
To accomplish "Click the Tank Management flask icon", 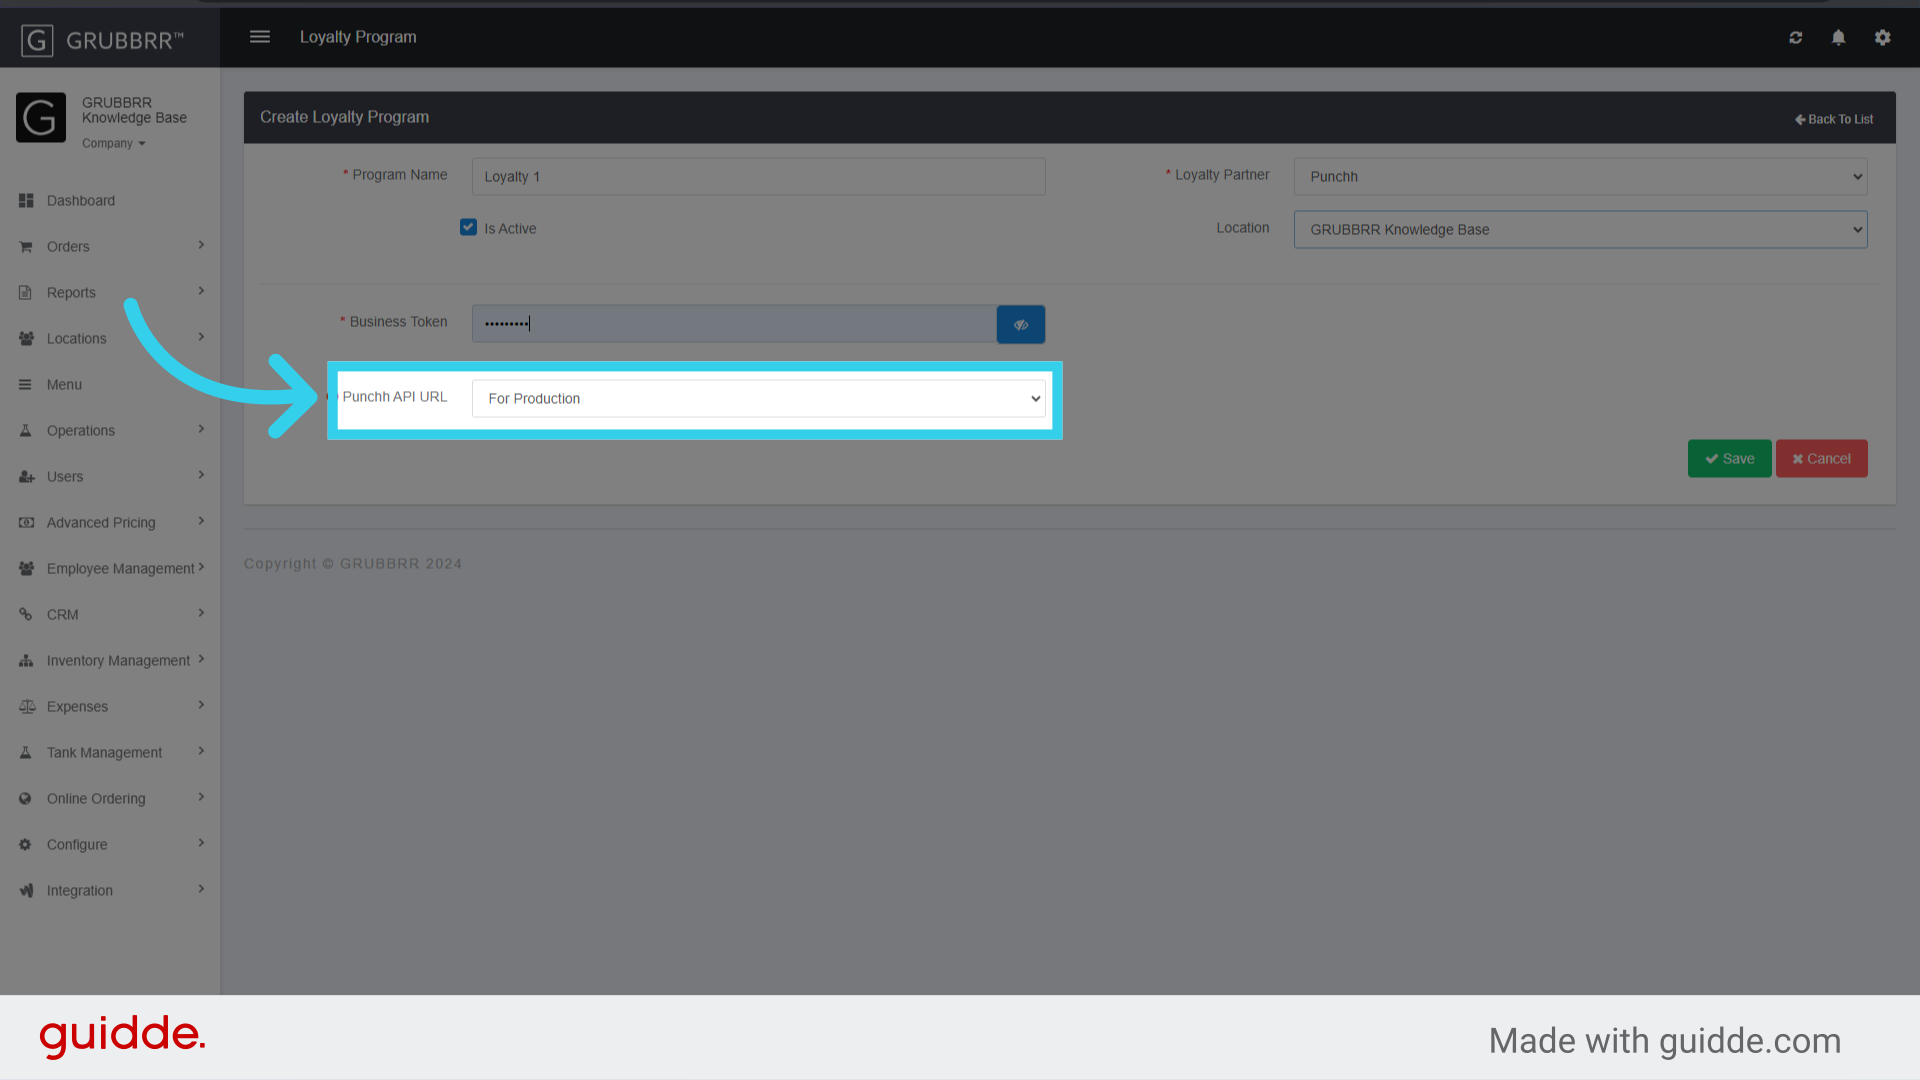I will tap(26, 753).
